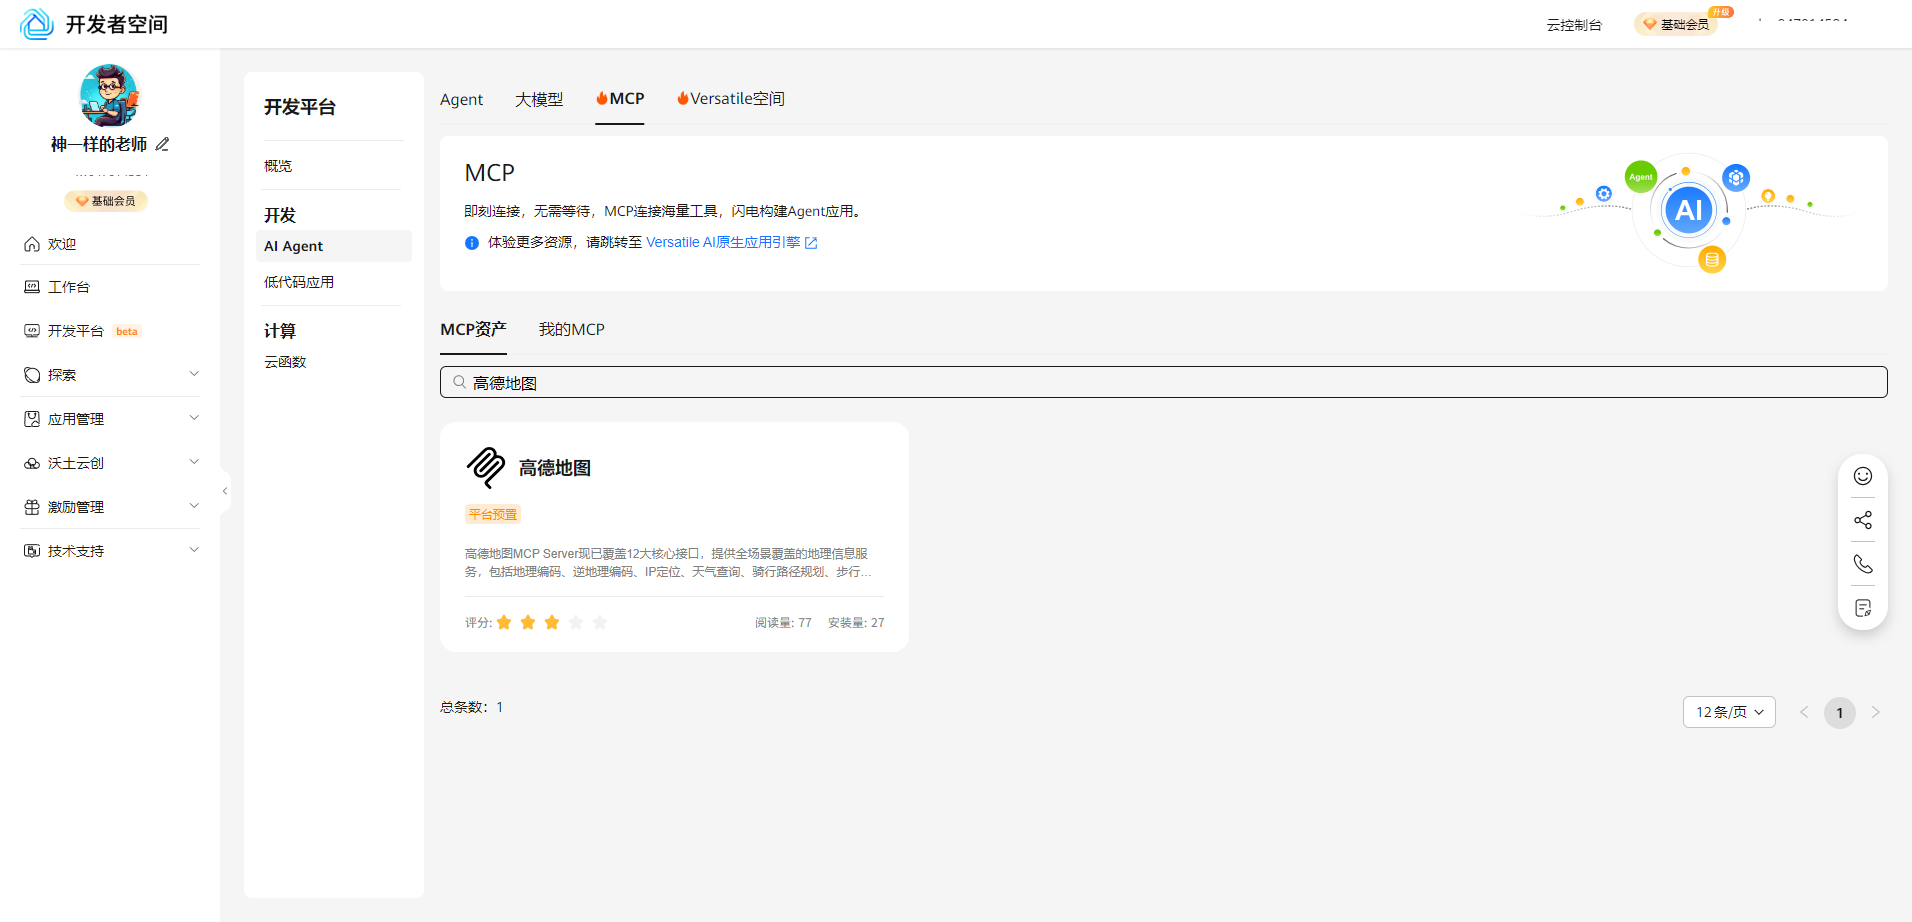The image size is (1912, 922).
Task: Click the 平台预置 tag
Action: point(493,515)
